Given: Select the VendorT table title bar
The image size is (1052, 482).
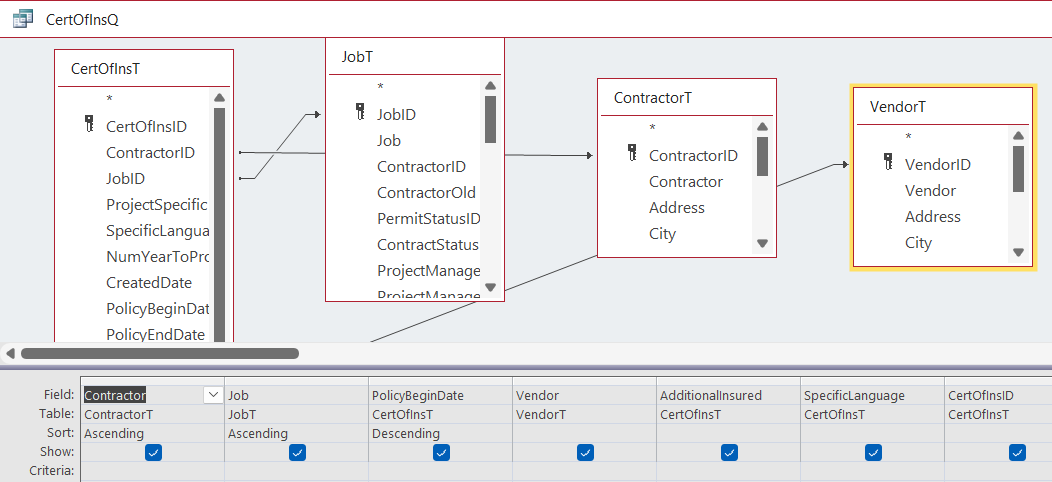Looking at the screenshot, I should [943, 107].
